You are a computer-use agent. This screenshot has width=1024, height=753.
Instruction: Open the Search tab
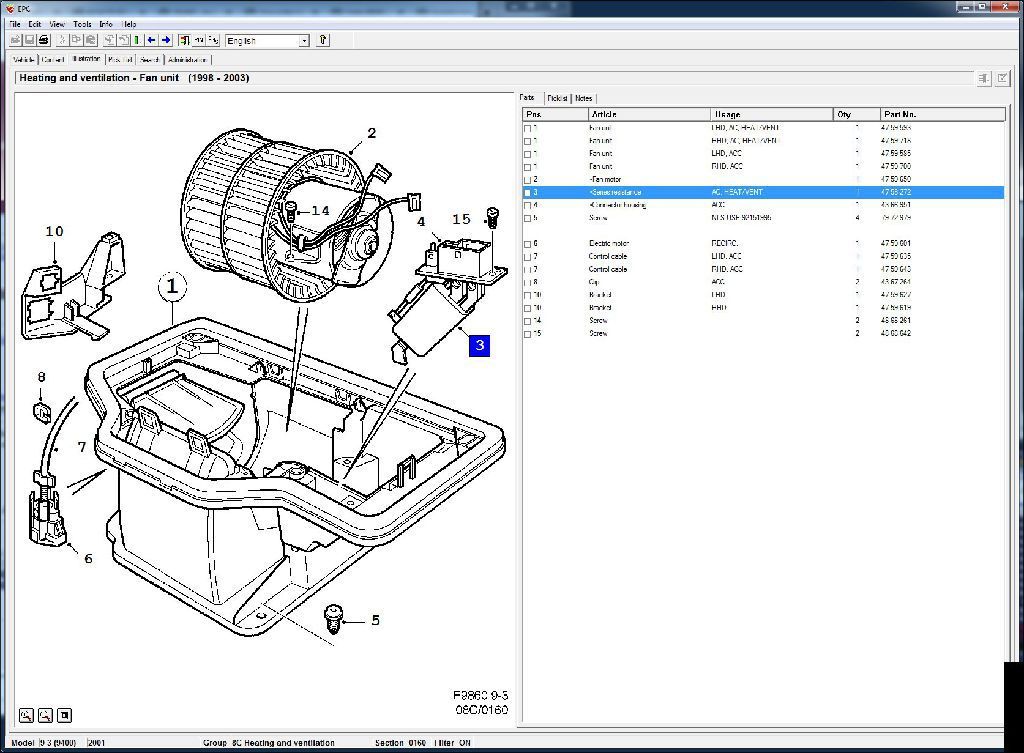tap(149, 60)
